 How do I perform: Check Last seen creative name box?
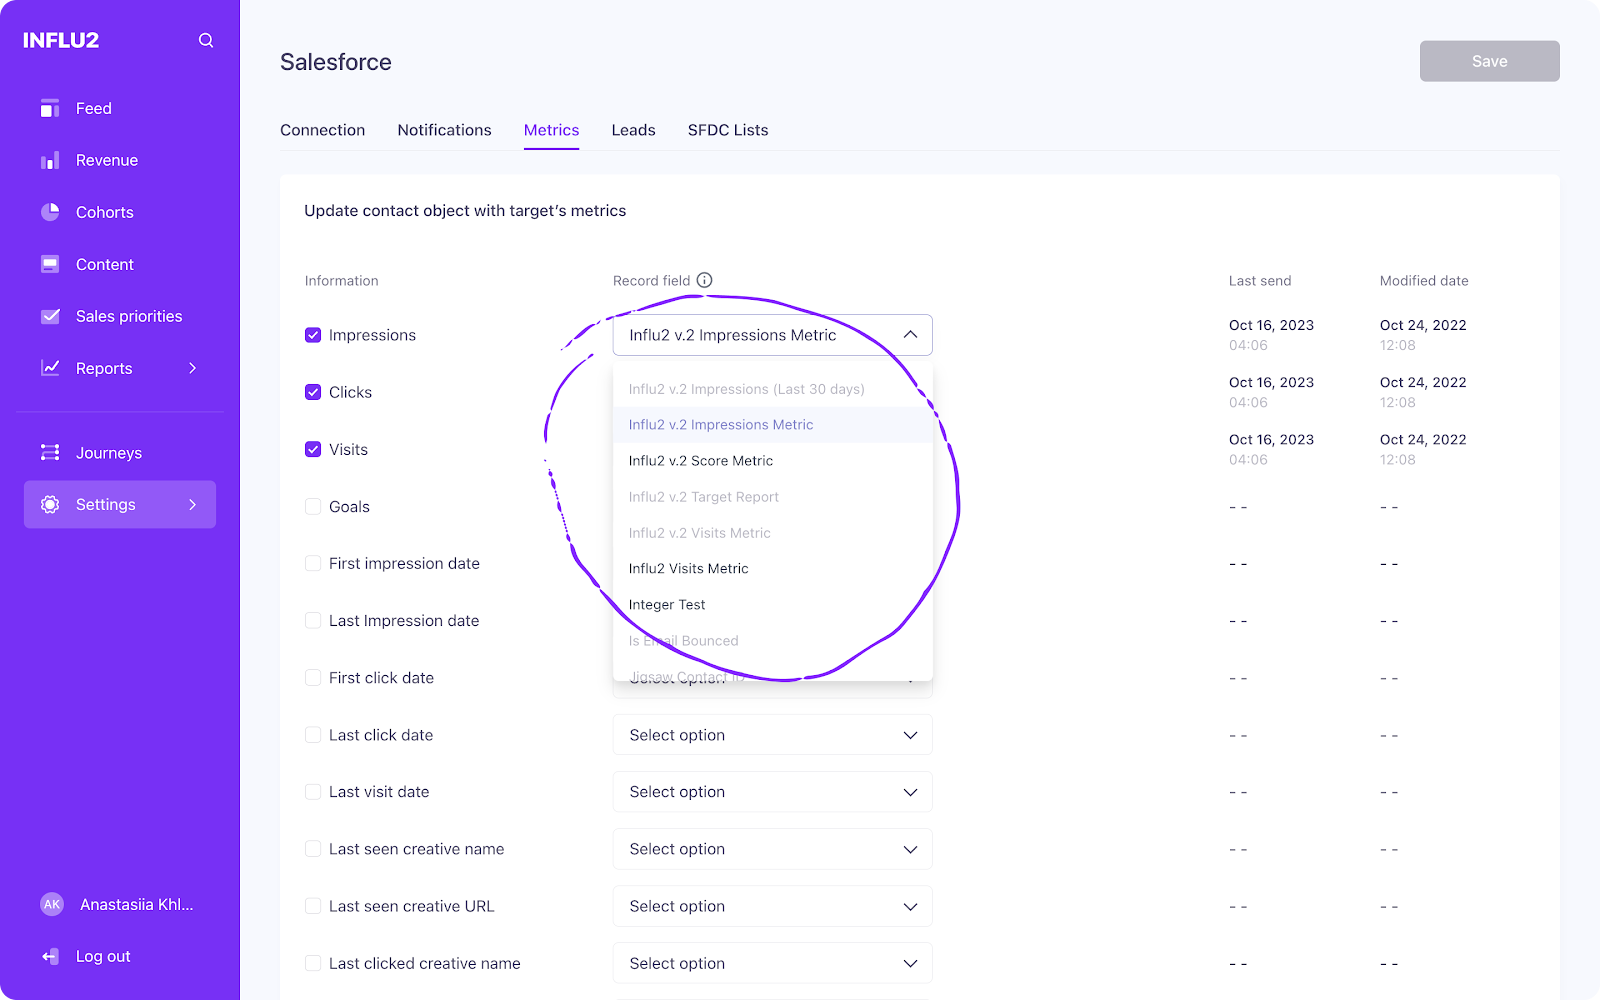[313, 848]
